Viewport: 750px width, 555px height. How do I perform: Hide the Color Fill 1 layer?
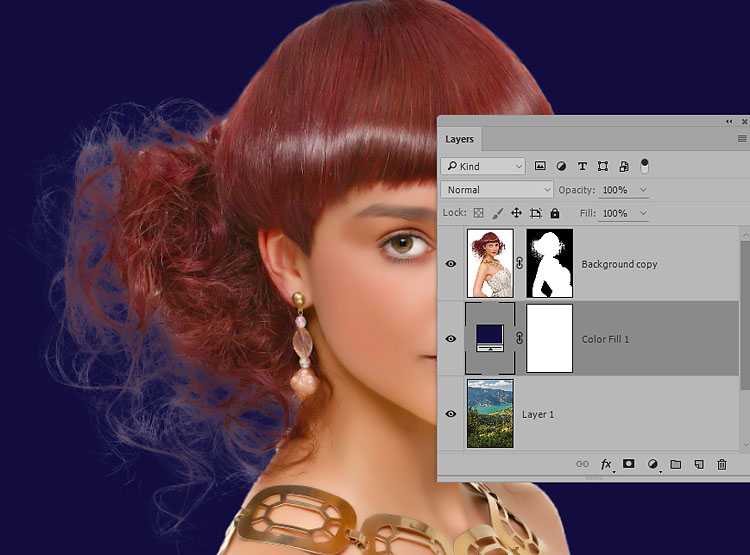451,339
